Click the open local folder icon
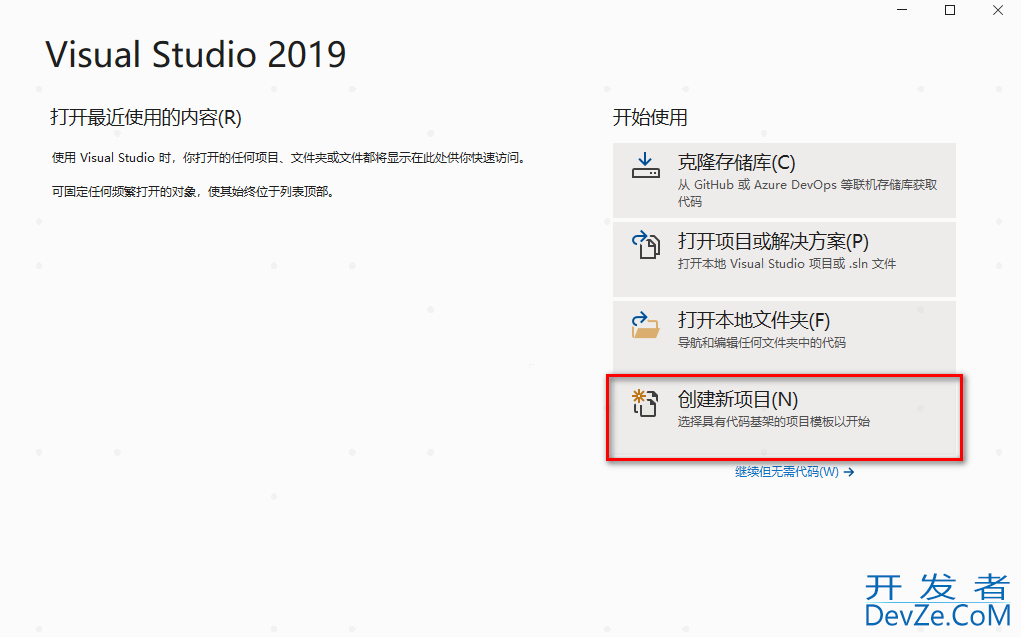This screenshot has height=637, width=1021. click(646, 324)
